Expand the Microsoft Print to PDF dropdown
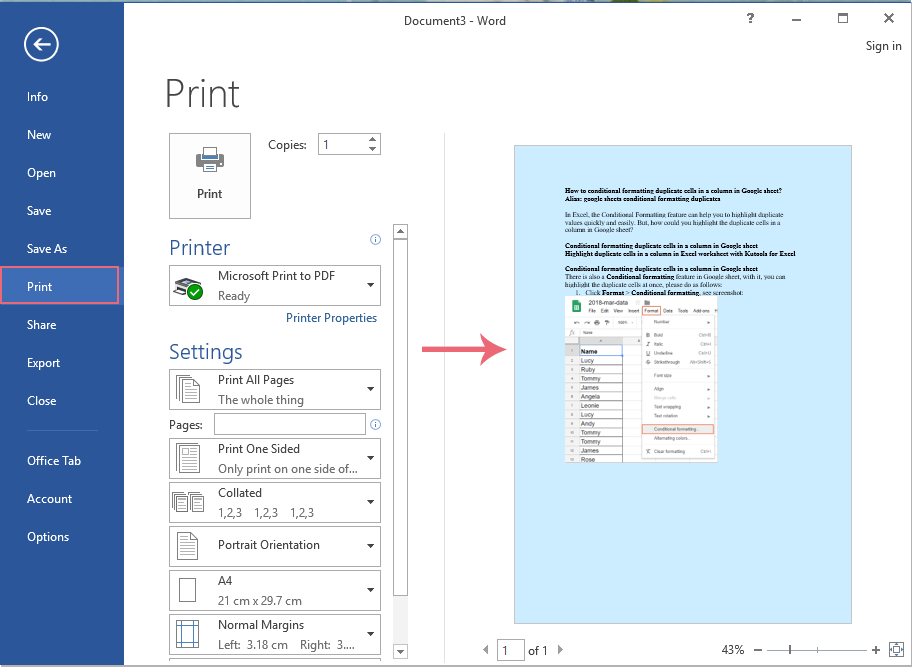This screenshot has width=913, height=667. tap(371, 286)
